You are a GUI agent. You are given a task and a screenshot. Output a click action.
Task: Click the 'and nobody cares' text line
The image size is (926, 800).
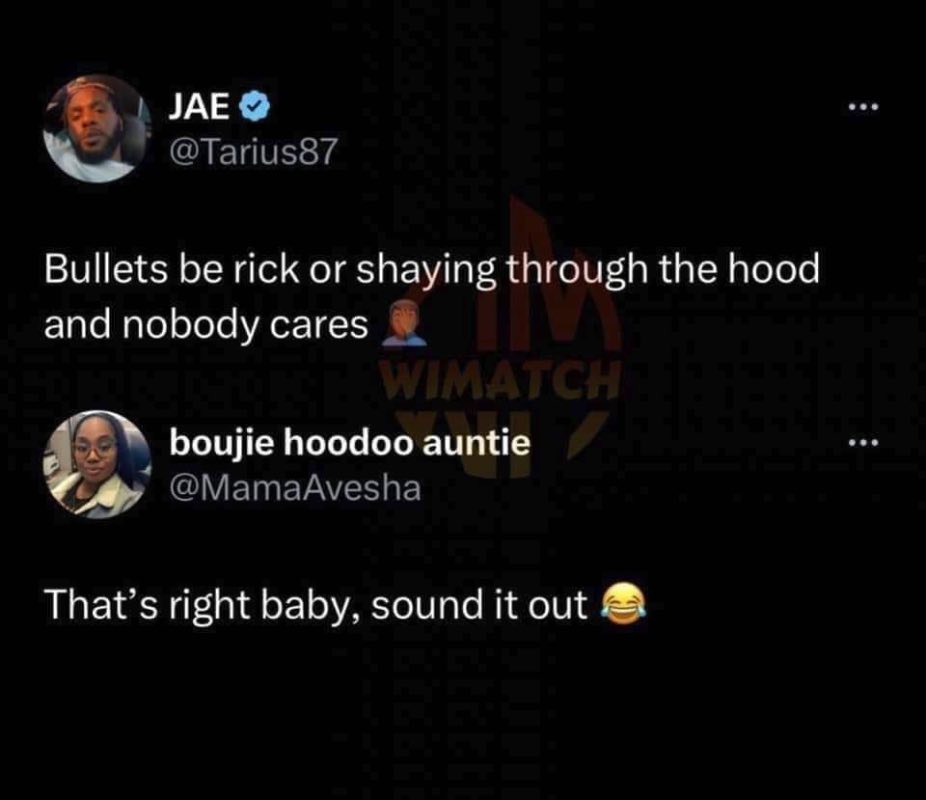(206, 325)
